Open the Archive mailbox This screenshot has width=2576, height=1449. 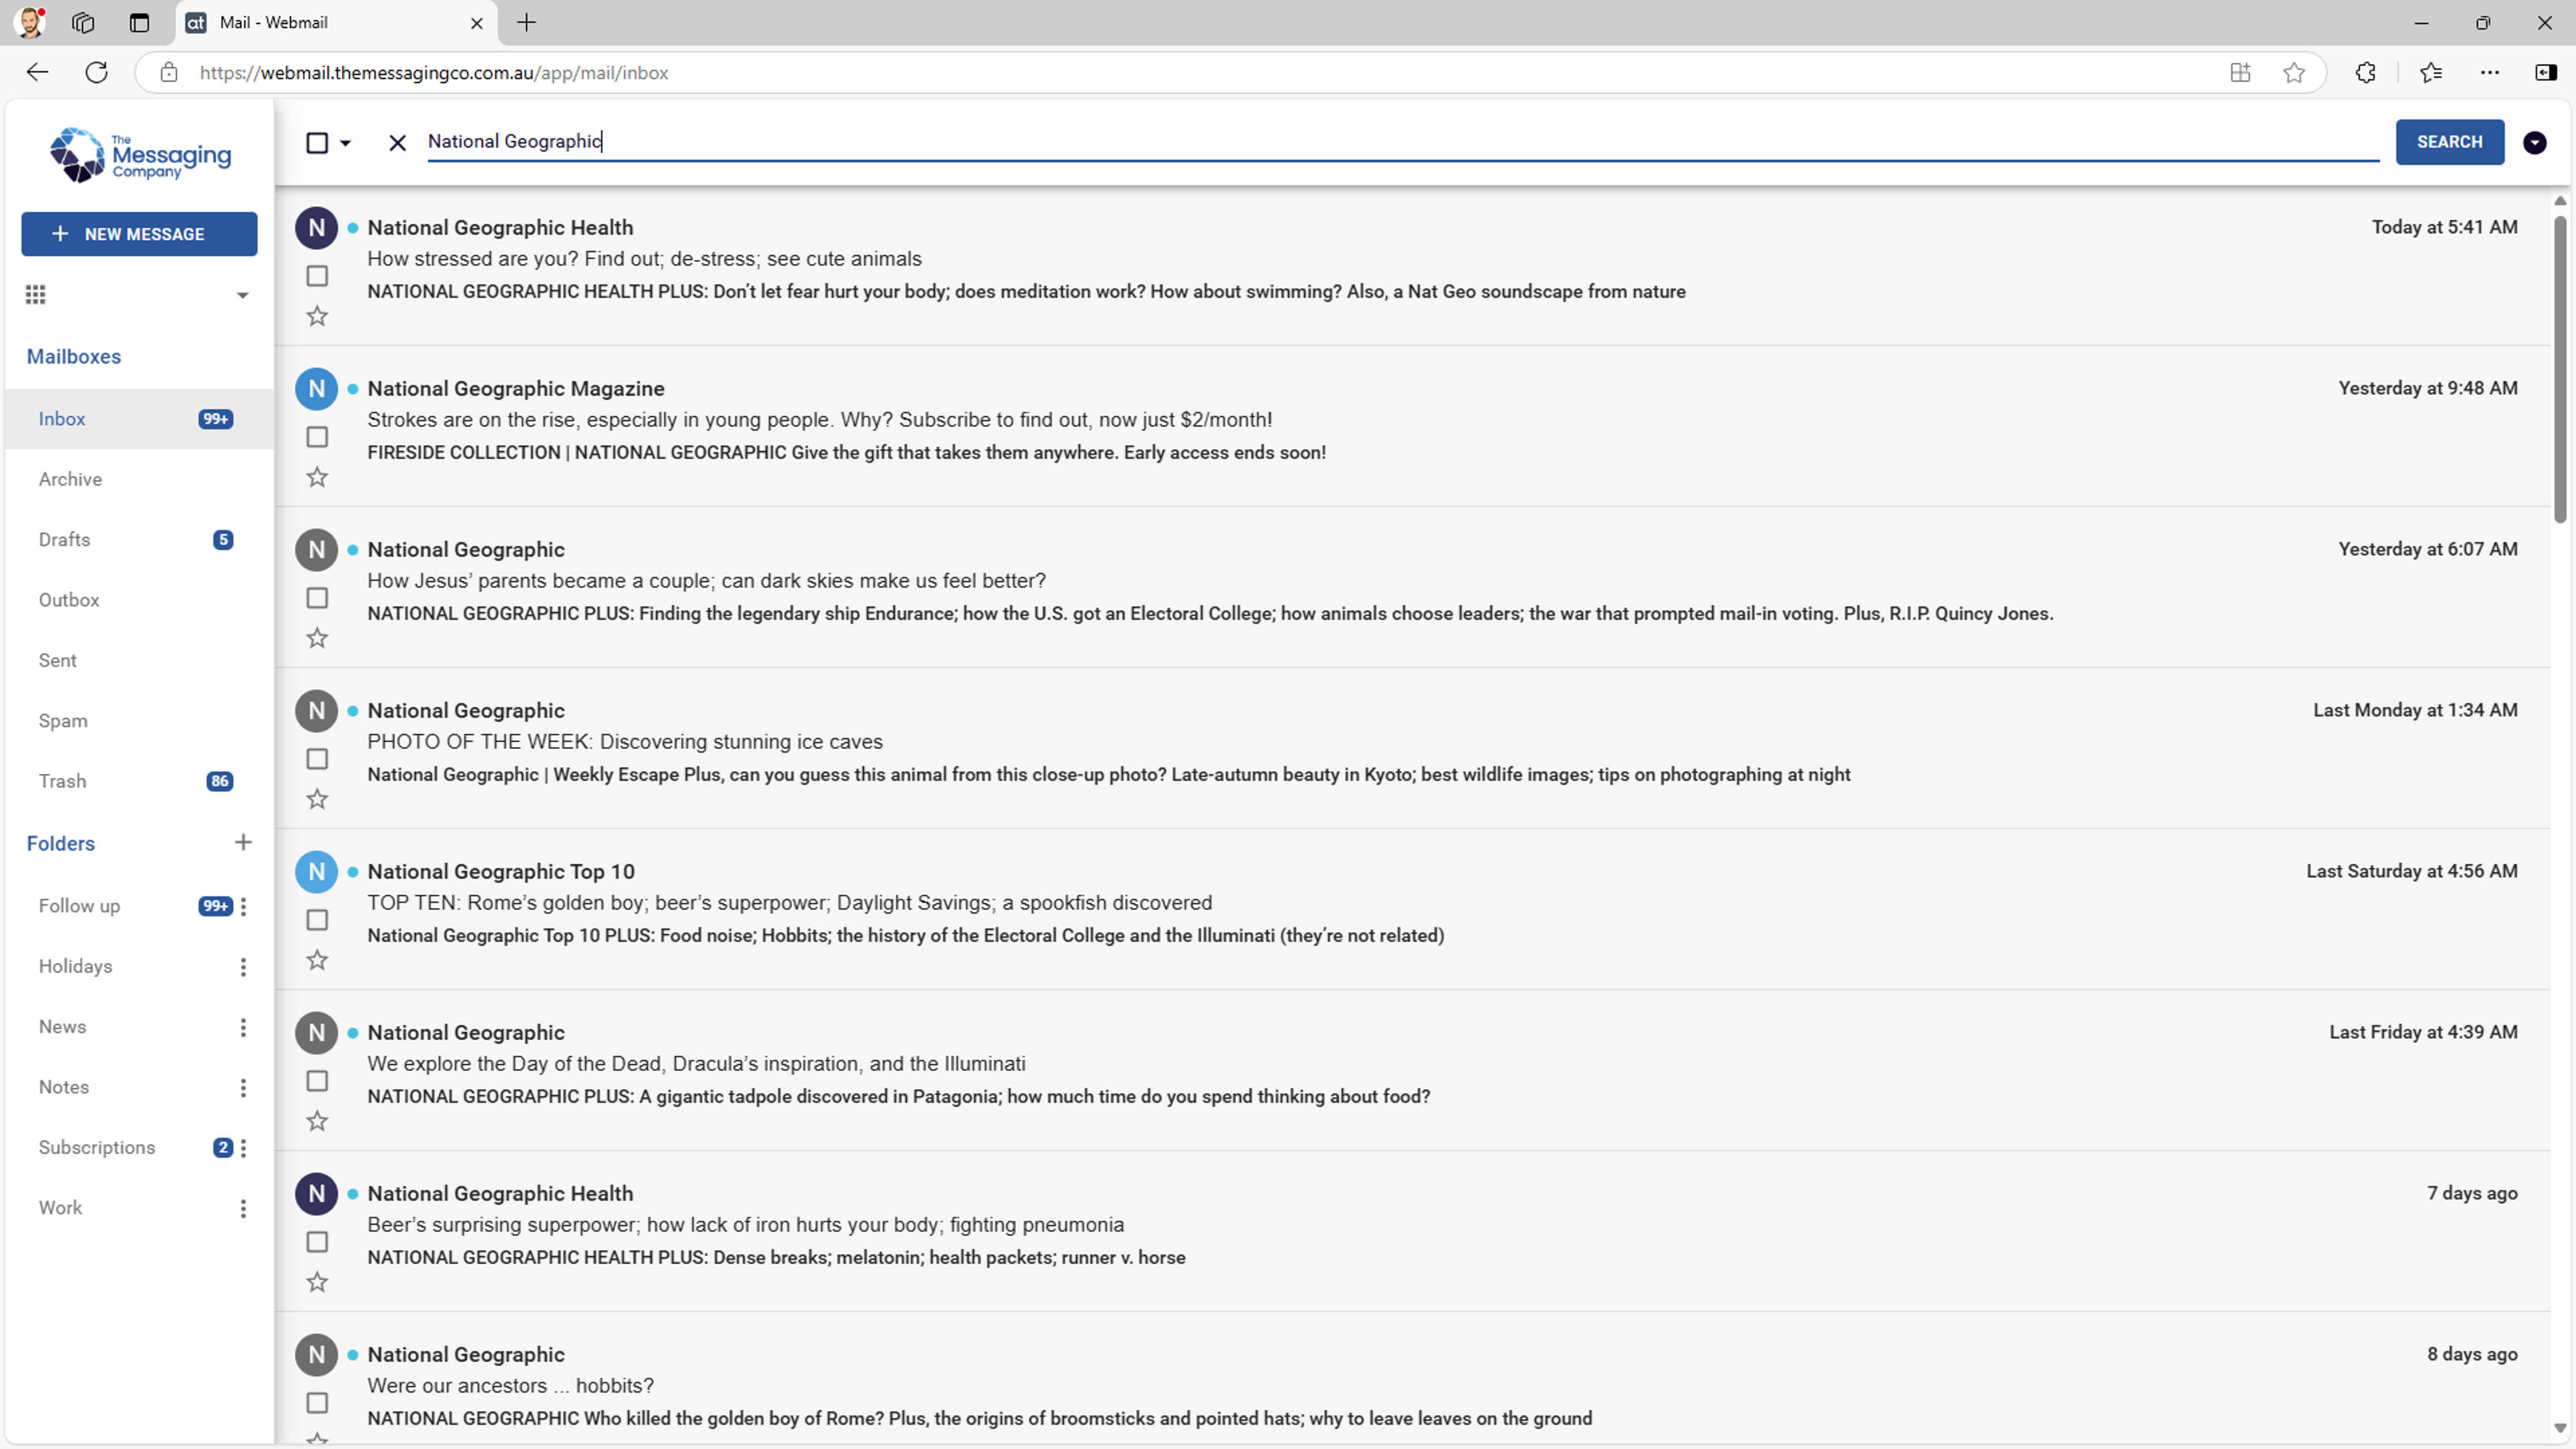click(x=139, y=479)
